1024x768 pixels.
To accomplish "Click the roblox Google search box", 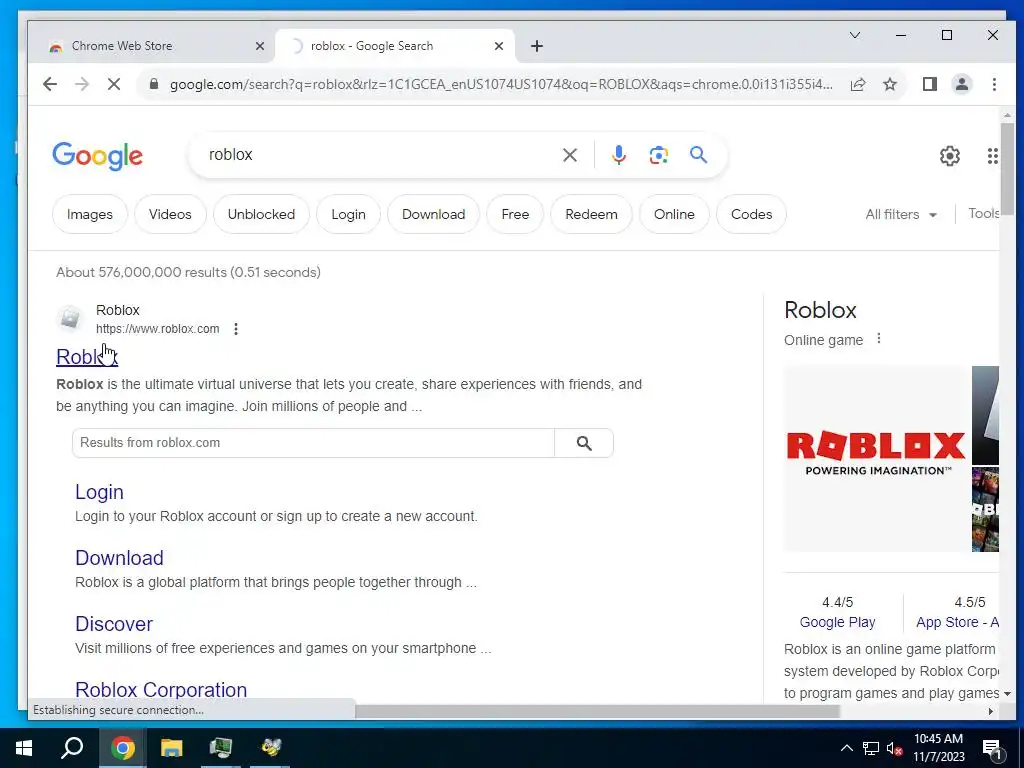I will (382, 155).
